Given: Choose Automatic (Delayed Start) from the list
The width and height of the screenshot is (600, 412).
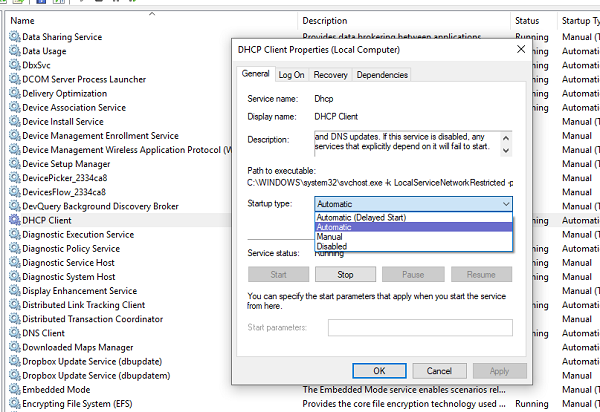Looking at the screenshot, I should (x=413, y=217).
